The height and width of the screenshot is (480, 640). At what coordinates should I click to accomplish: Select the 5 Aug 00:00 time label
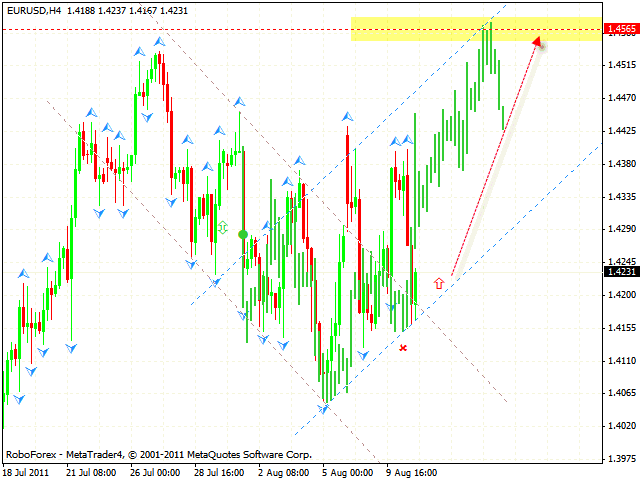347,473
